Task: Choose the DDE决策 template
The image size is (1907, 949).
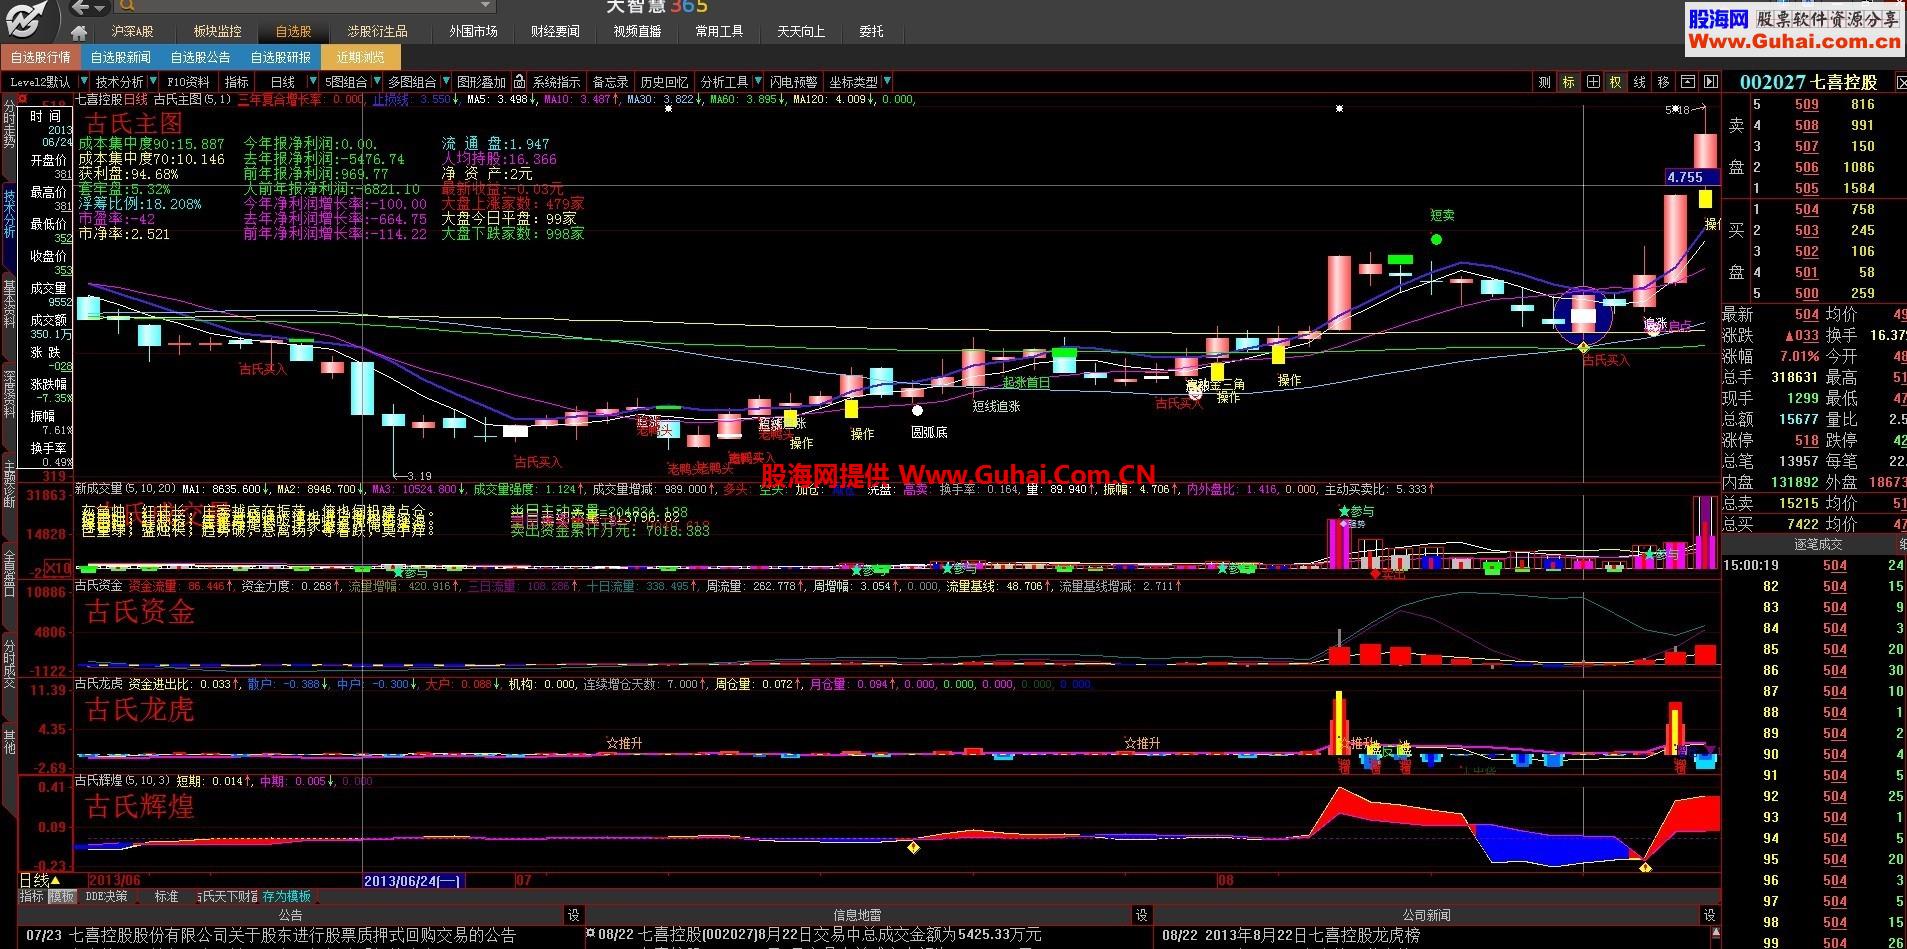Action: click(106, 897)
